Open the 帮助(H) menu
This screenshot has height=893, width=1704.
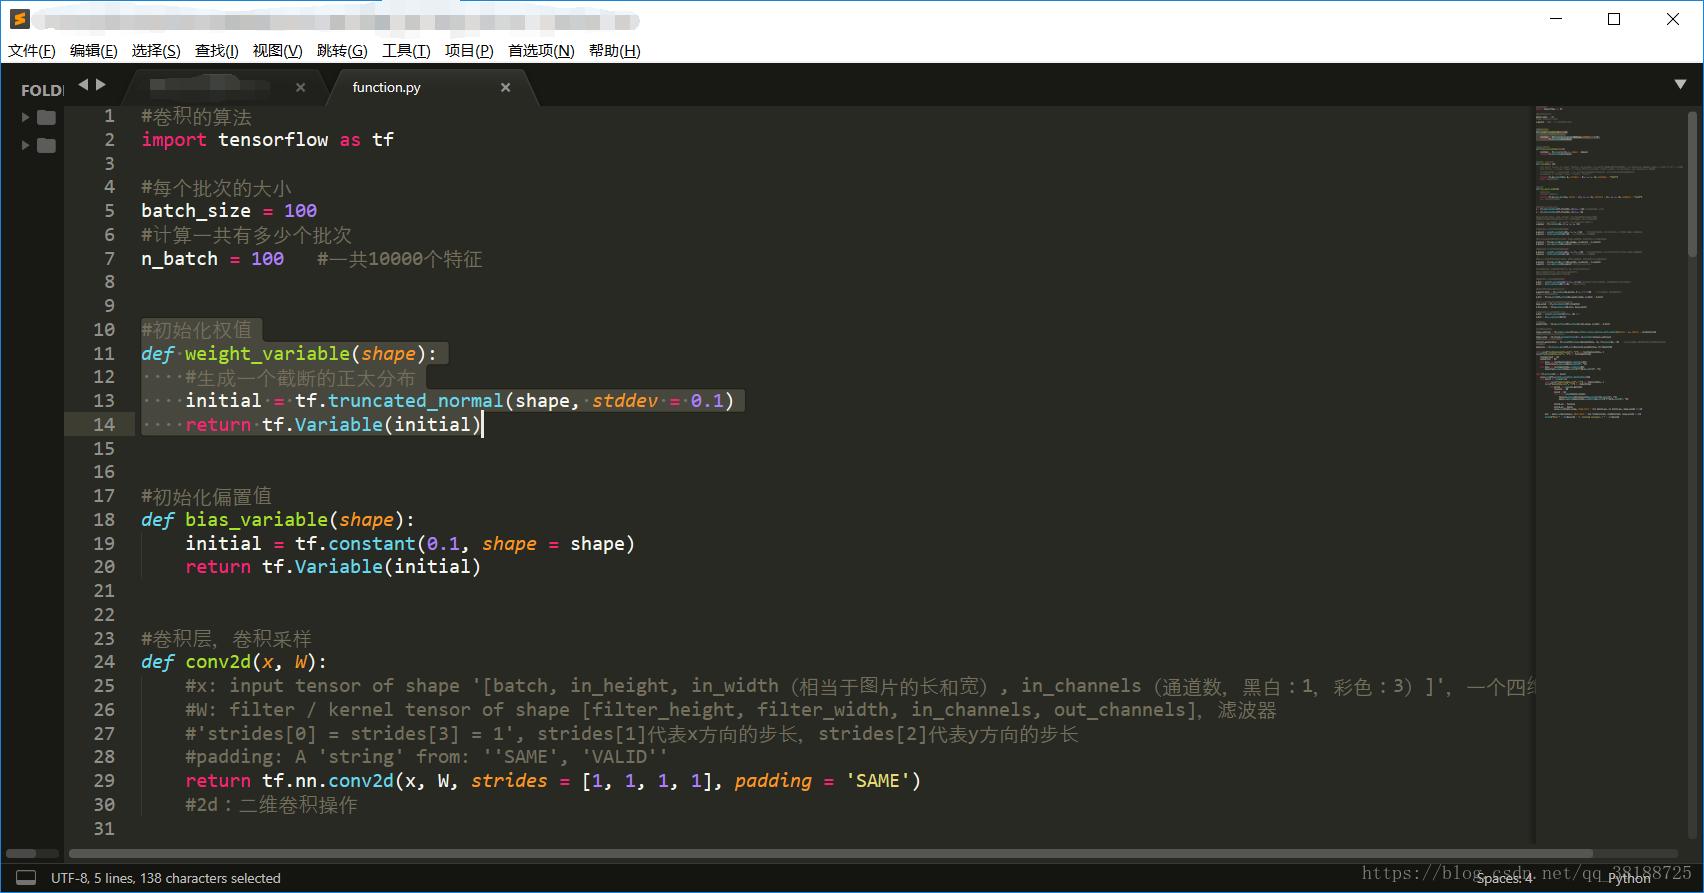(x=614, y=51)
